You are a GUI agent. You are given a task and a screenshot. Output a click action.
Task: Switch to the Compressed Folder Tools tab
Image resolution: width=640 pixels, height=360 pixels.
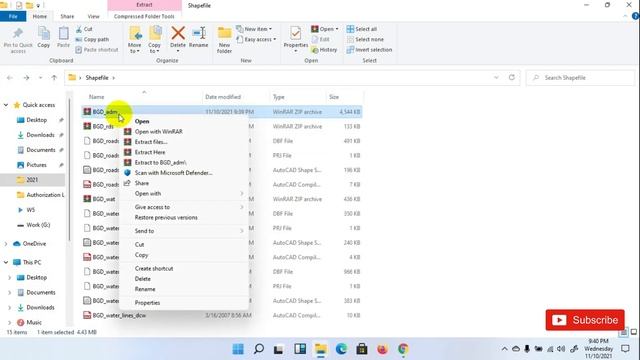tap(144, 16)
